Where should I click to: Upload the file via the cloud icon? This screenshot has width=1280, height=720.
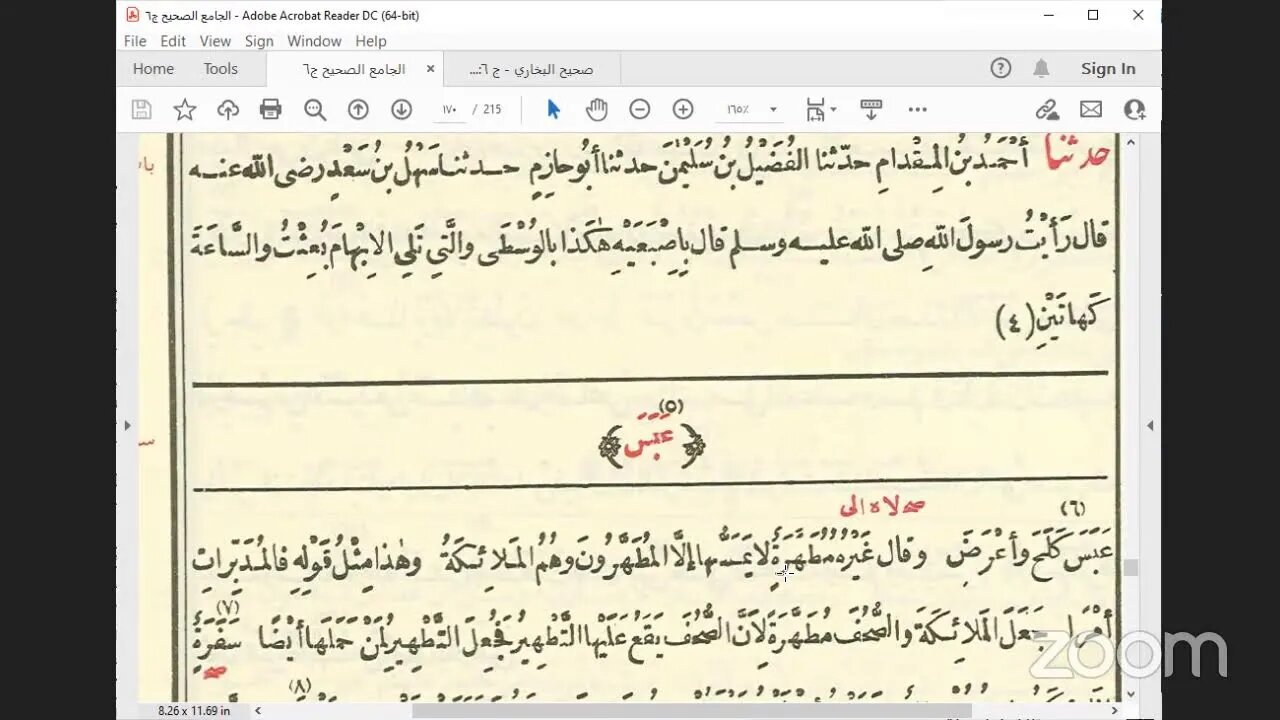(228, 110)
